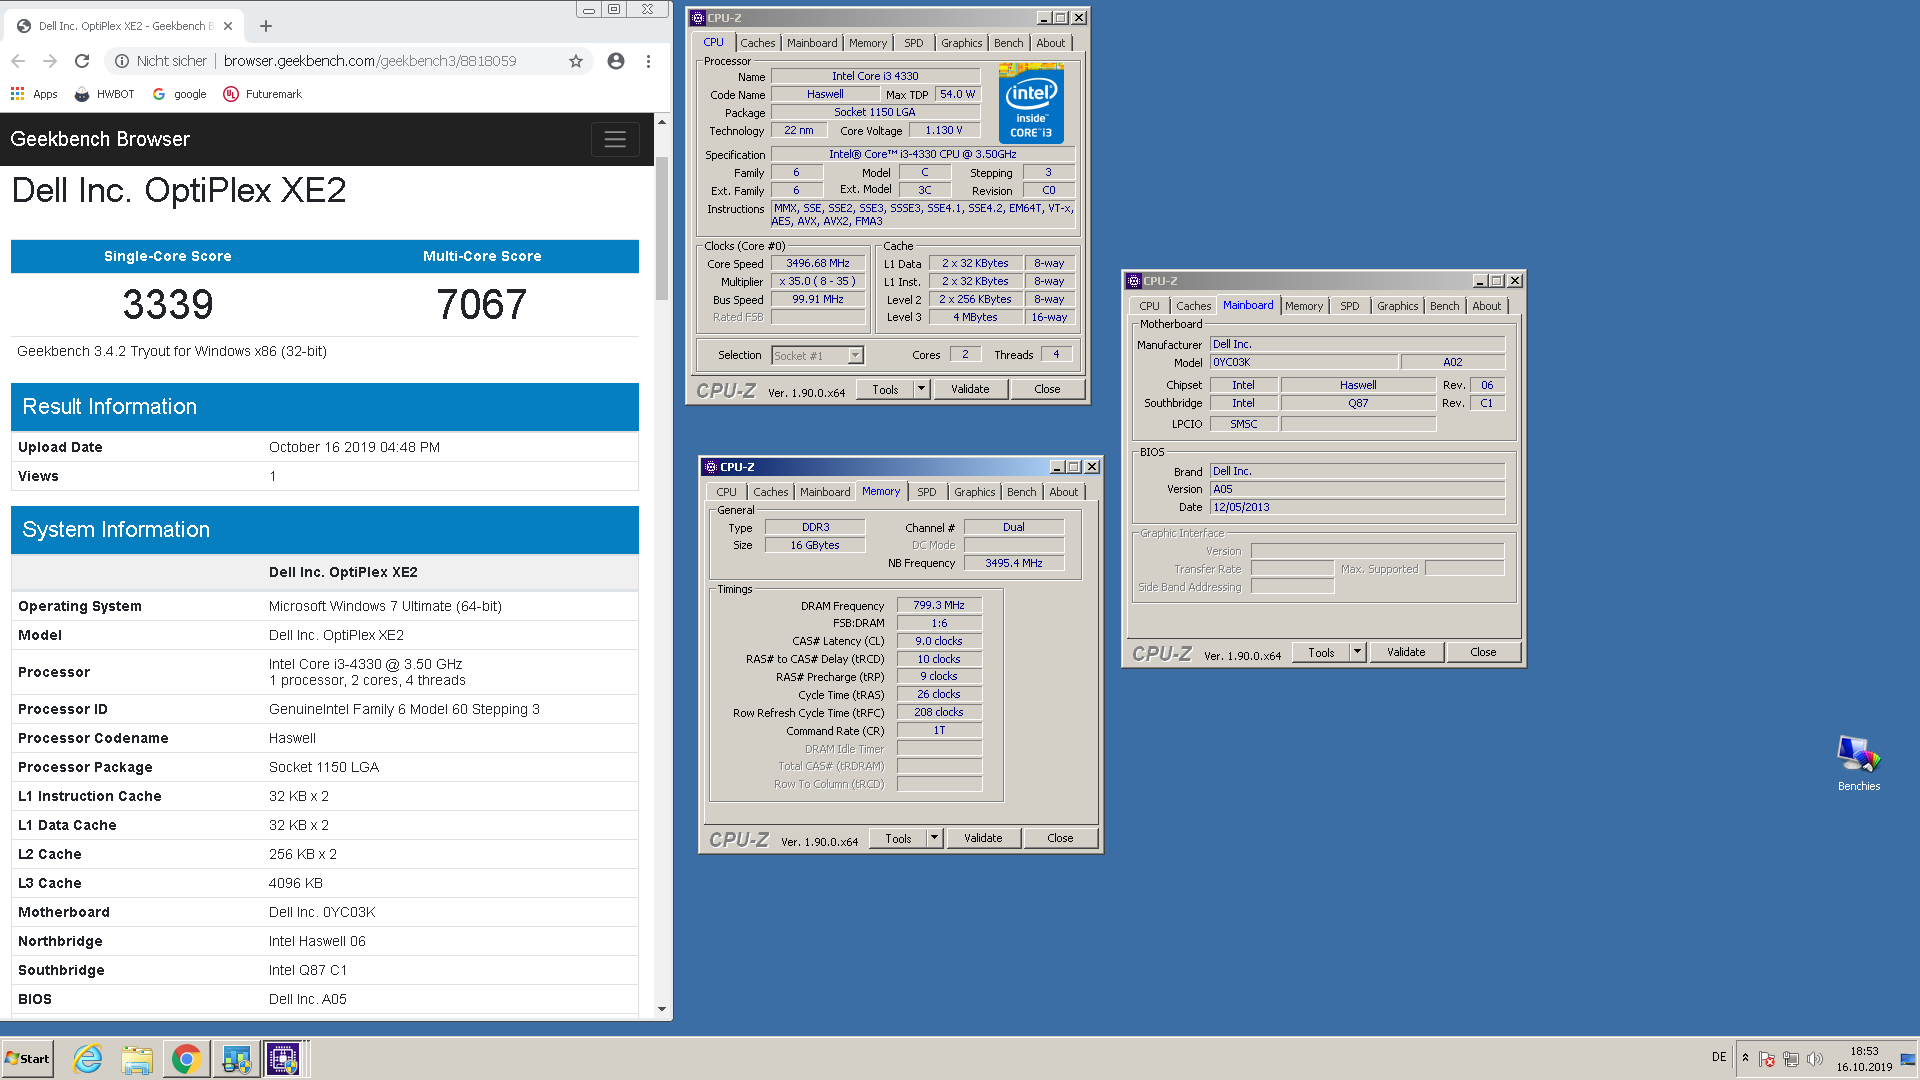Show hidden system tray icons
Image resolution: width=1920 pixels, height=1080 pixels.
click(x=1745, y=1058)
